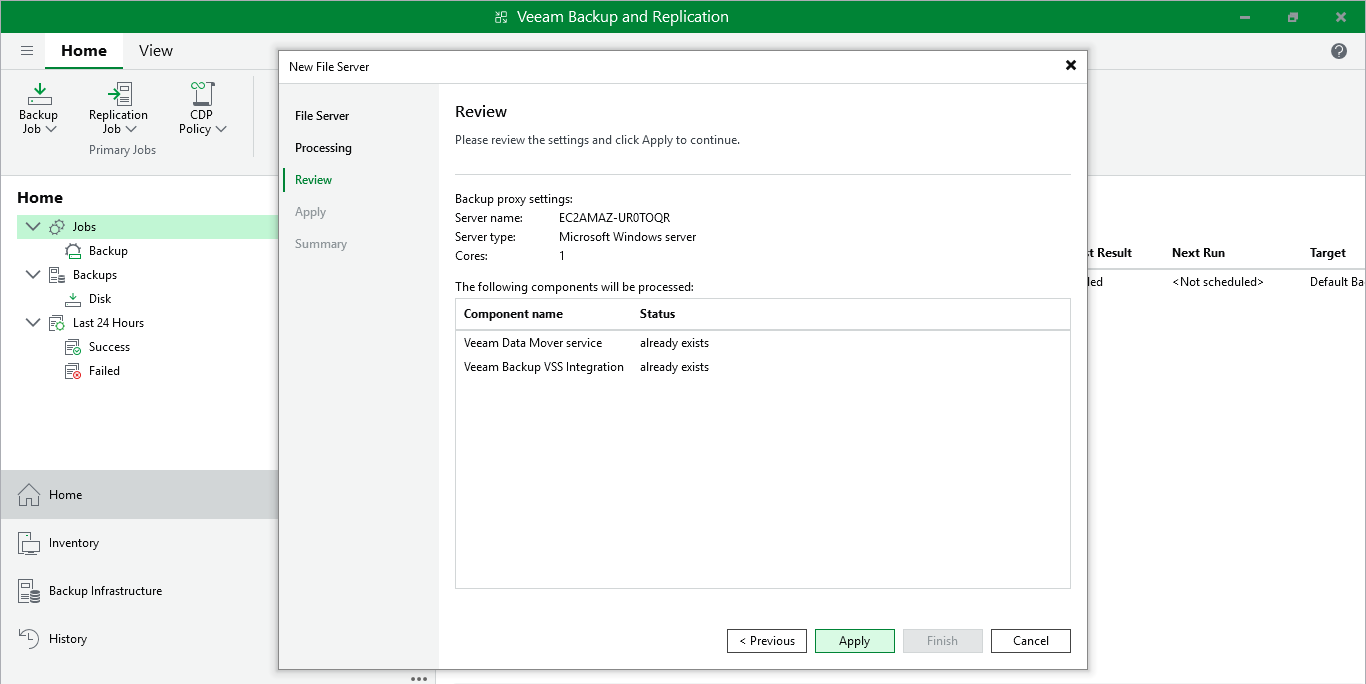Select the Backups tree item
Viewport: 1366px width, 684px height.
coord(95,275)
